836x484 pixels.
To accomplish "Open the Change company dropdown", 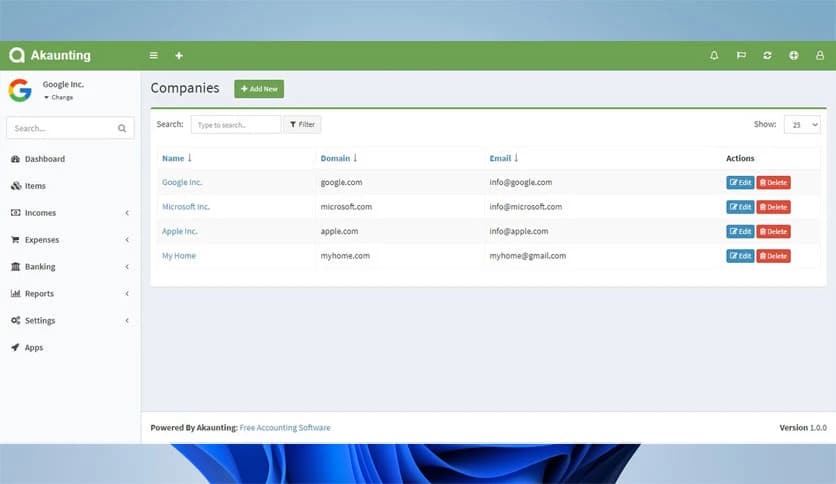I will (x=59, y=98).
